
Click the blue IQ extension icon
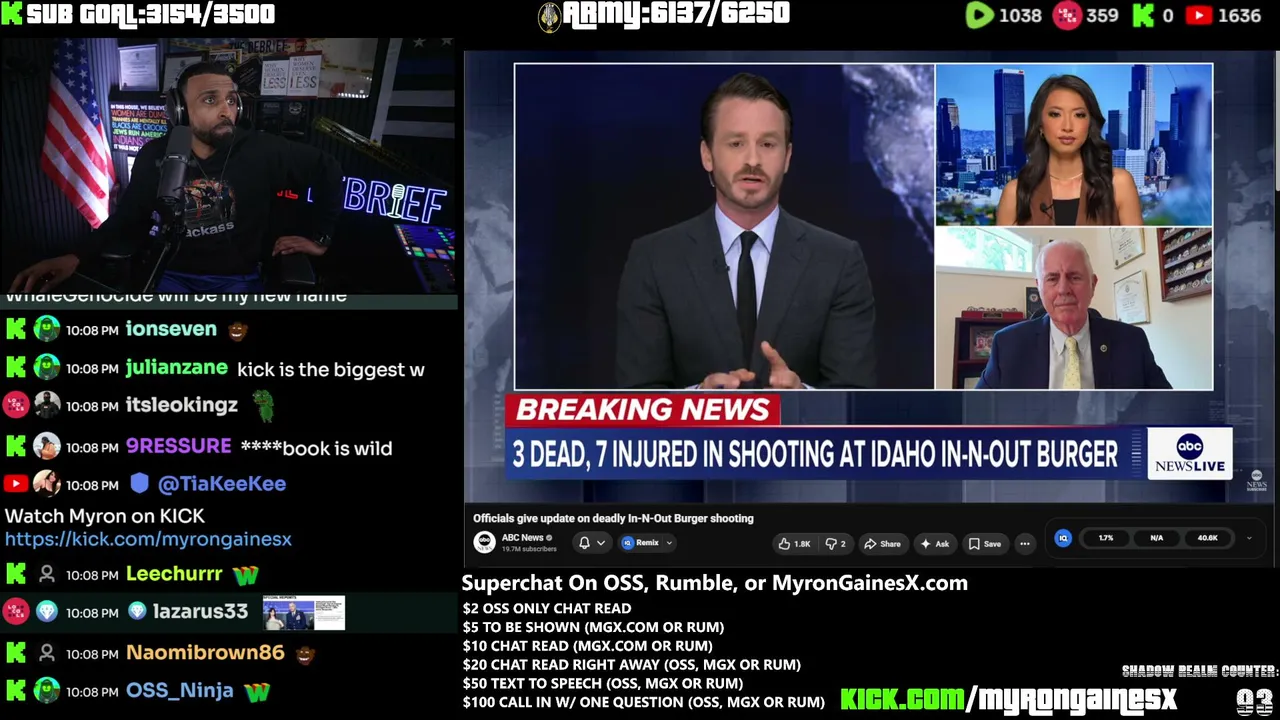(x=1063, y=538)
